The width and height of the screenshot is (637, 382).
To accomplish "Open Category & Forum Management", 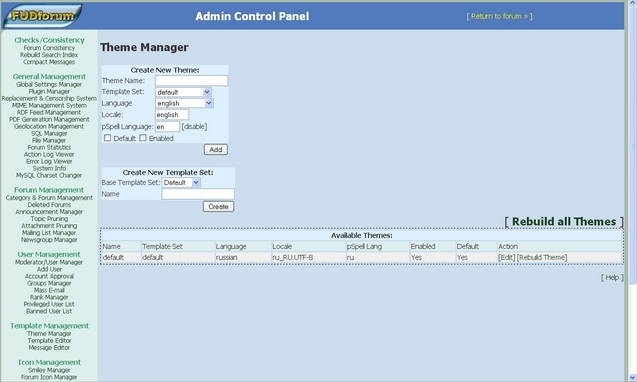I will tap(49, 198).
